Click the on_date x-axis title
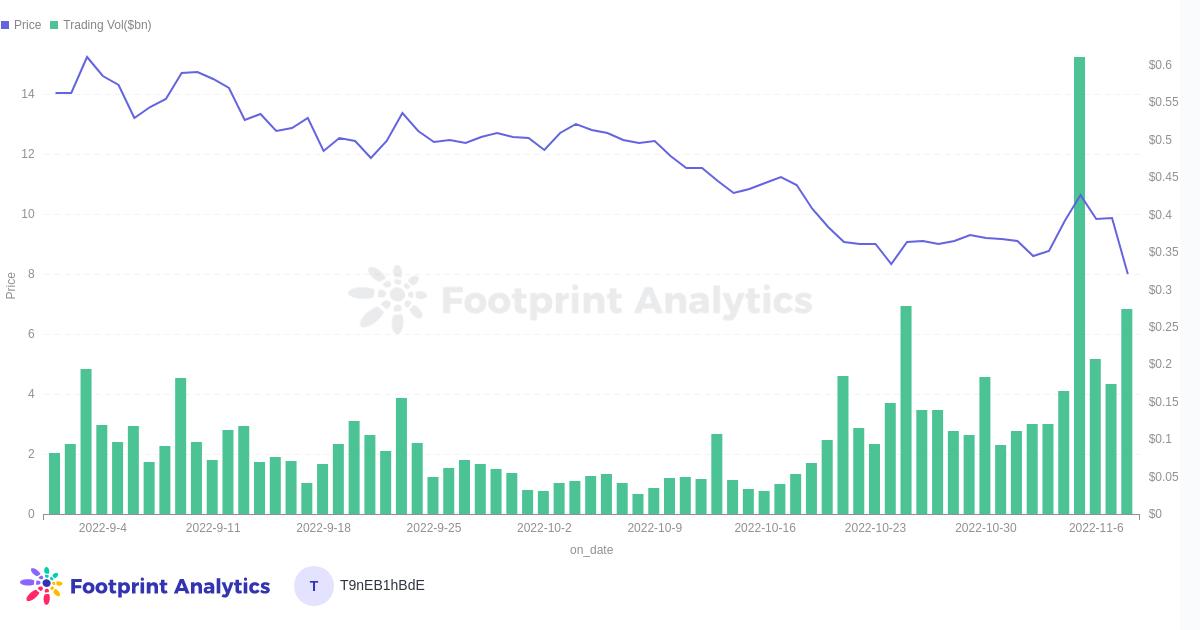The height and width of the screenshot is (630, 1200). [x=591, y=550]
